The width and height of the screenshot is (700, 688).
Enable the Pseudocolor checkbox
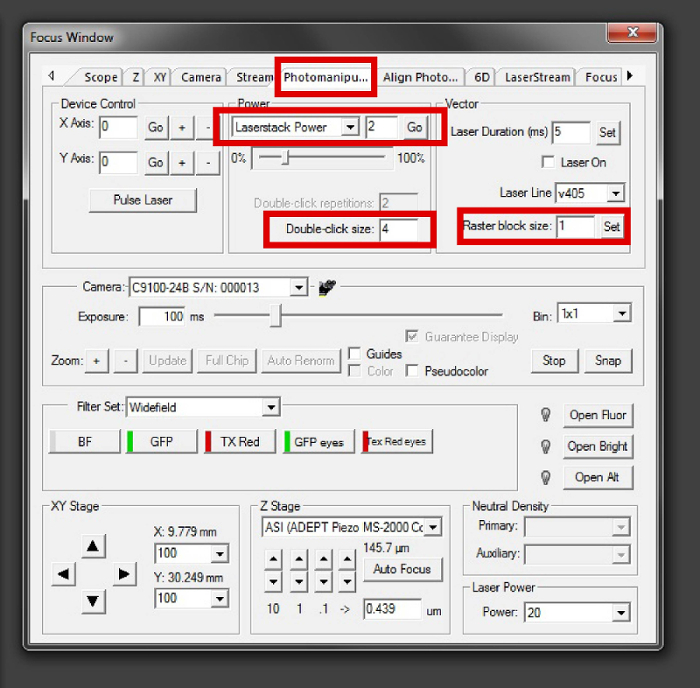point(413,371)
